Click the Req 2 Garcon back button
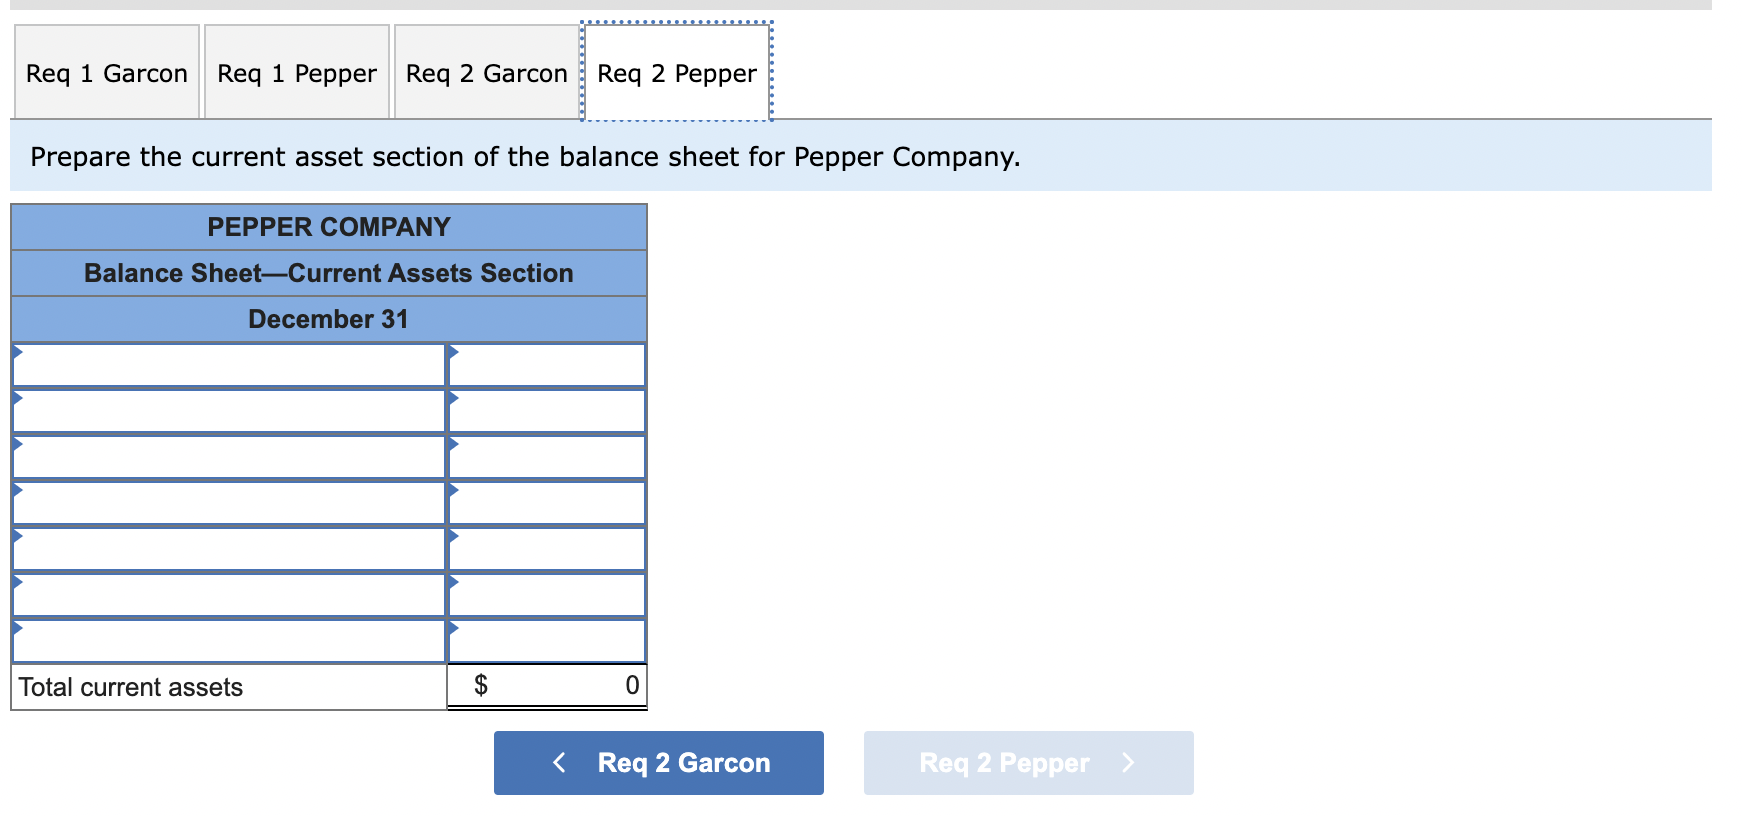The height and width of the screenshot is (816, 1742). [658, 762]
